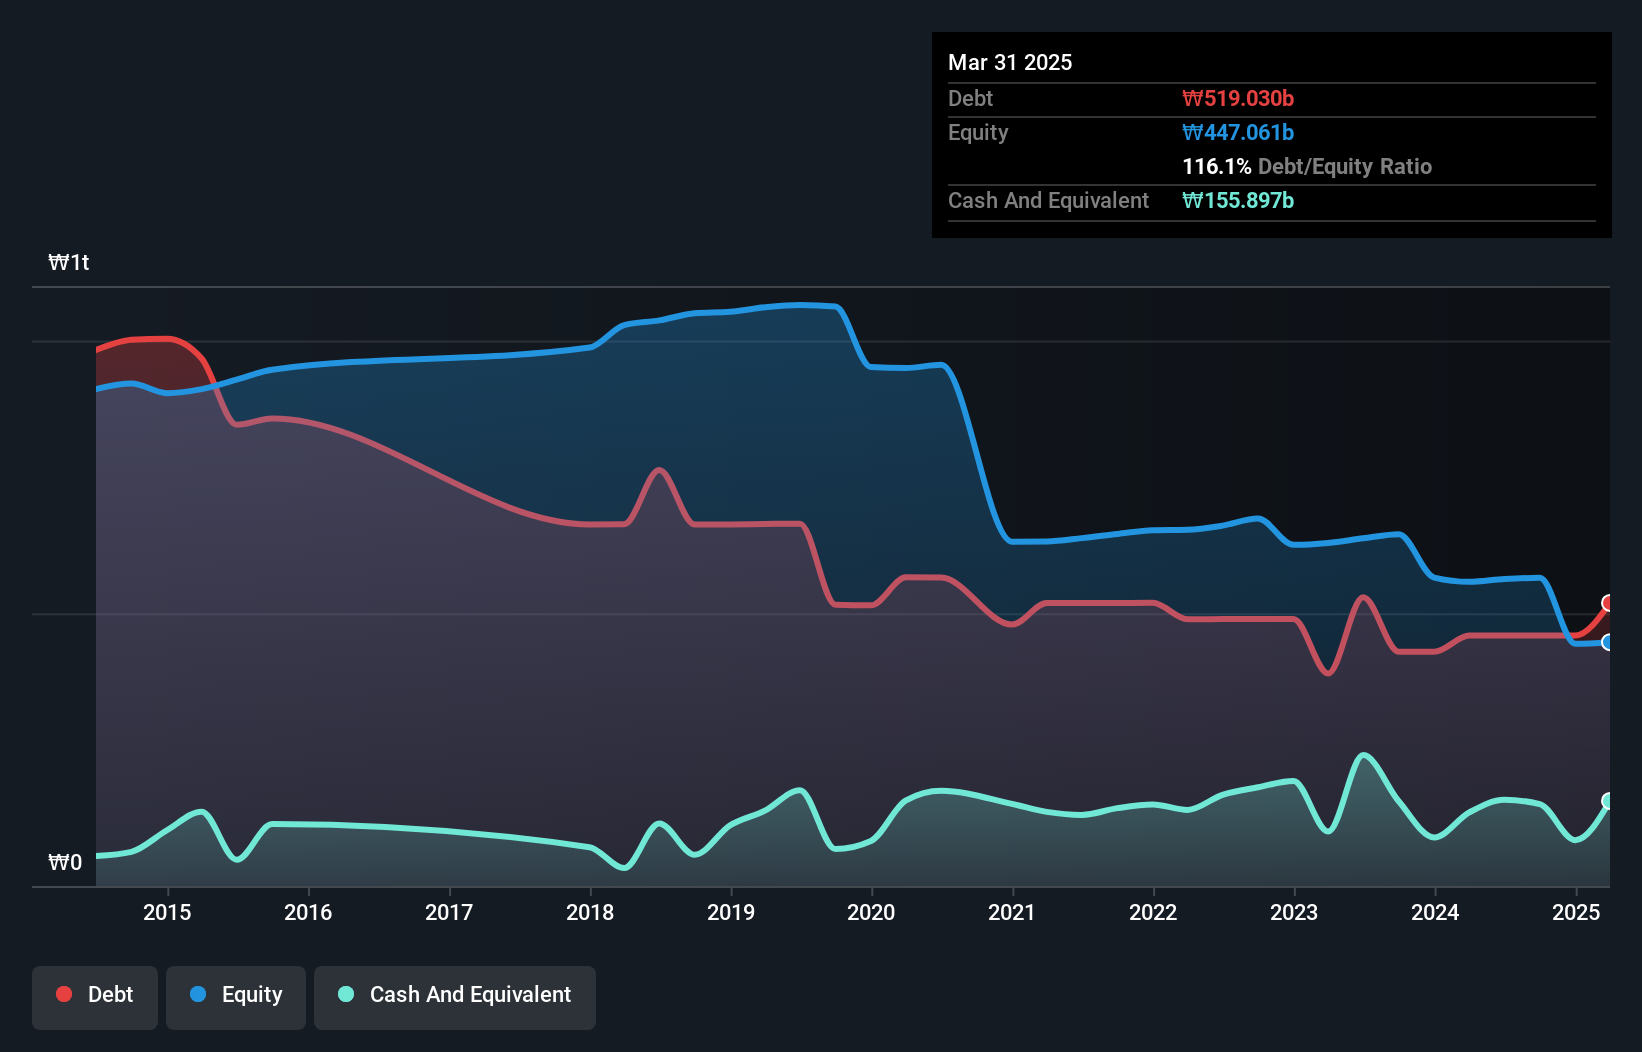The height and width of the screenshot is (1052, 1642).
Task: Click the ₩447.061b Equity value link
Action: coord(1237,132)
